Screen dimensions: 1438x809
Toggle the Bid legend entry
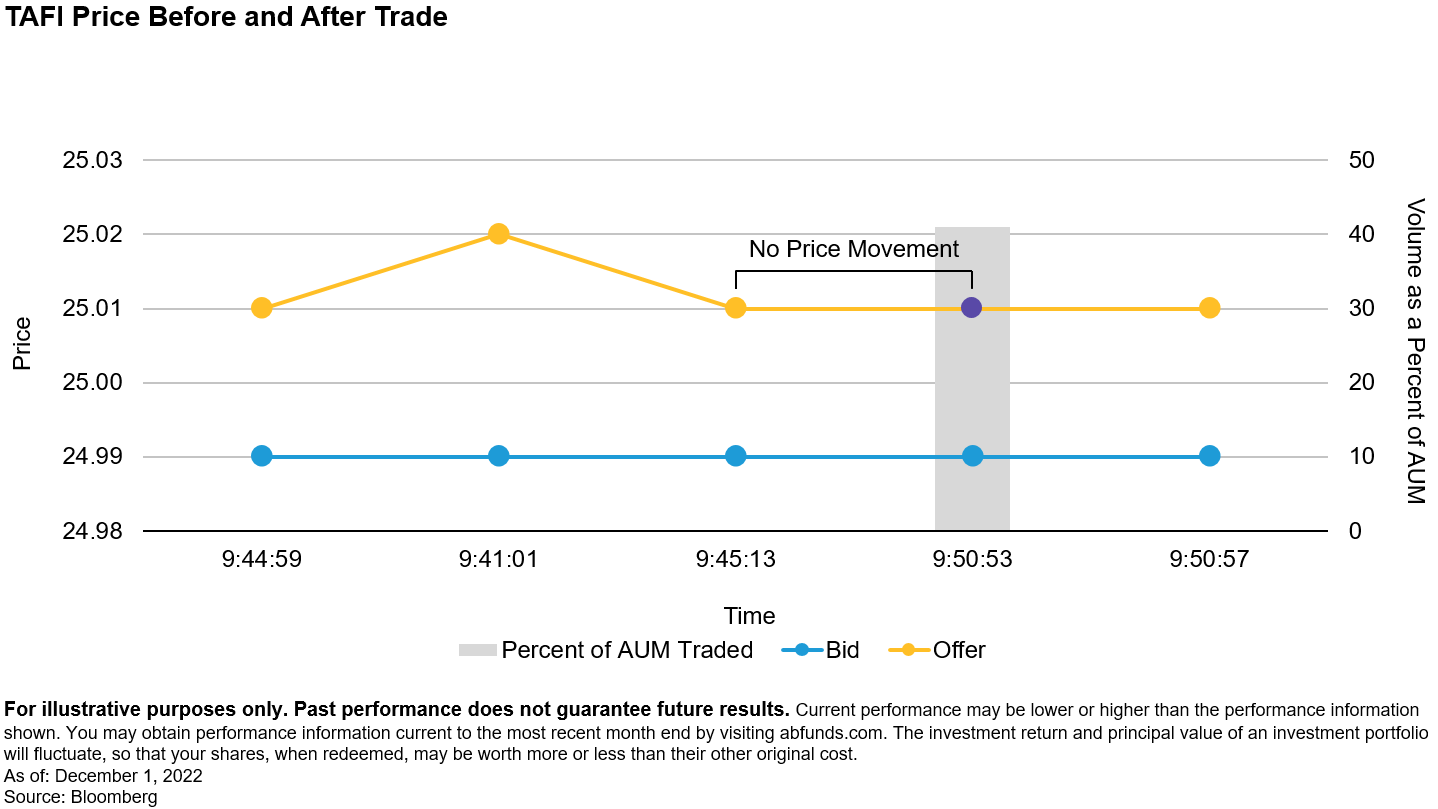click(x=820, y=650)
